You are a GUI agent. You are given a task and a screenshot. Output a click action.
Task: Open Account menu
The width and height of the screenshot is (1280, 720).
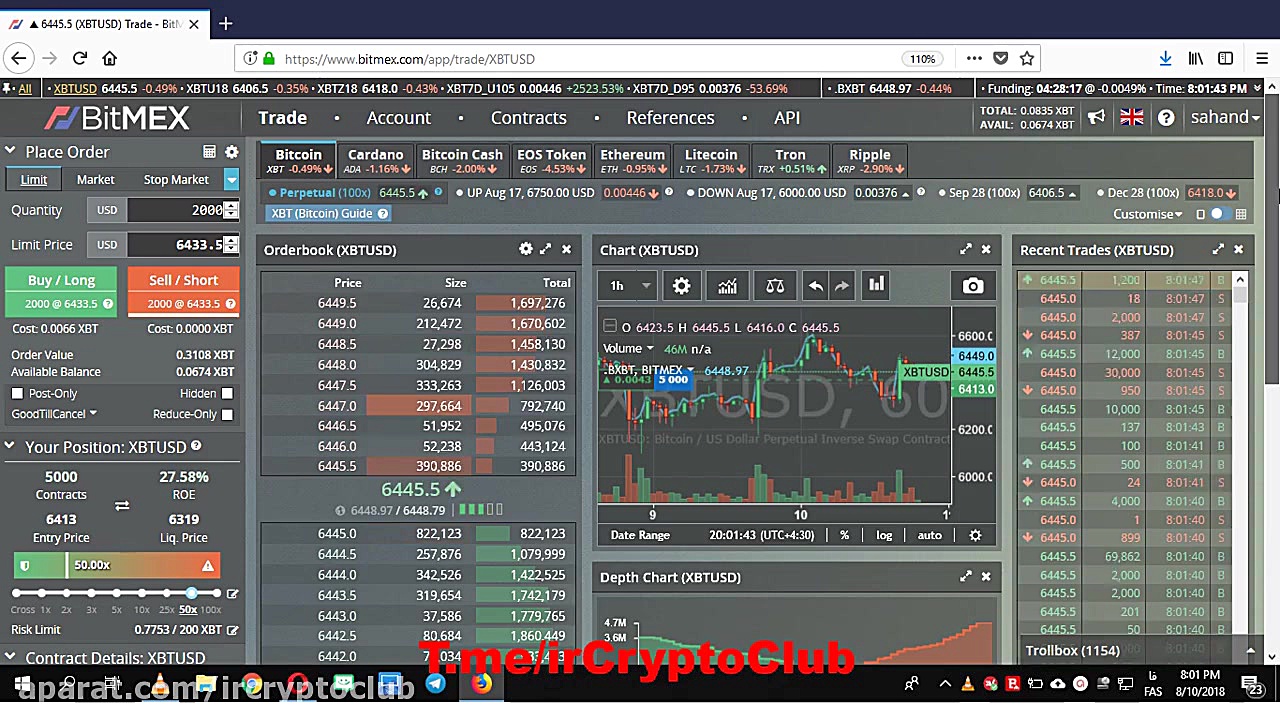pyautogui.click(x=398, y=118)
